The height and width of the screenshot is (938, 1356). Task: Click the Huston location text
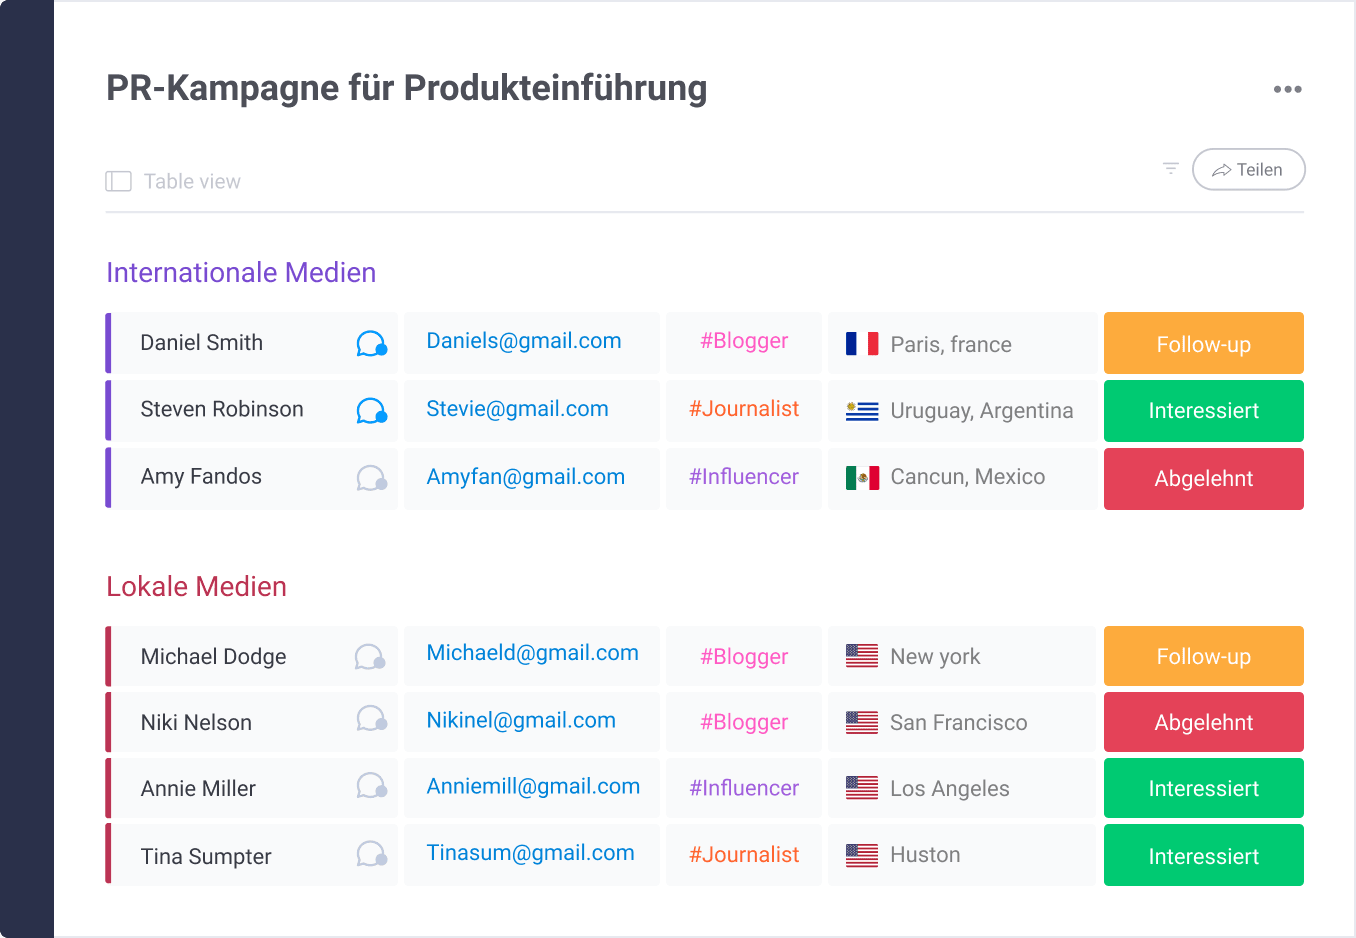[x=925, y=855]
